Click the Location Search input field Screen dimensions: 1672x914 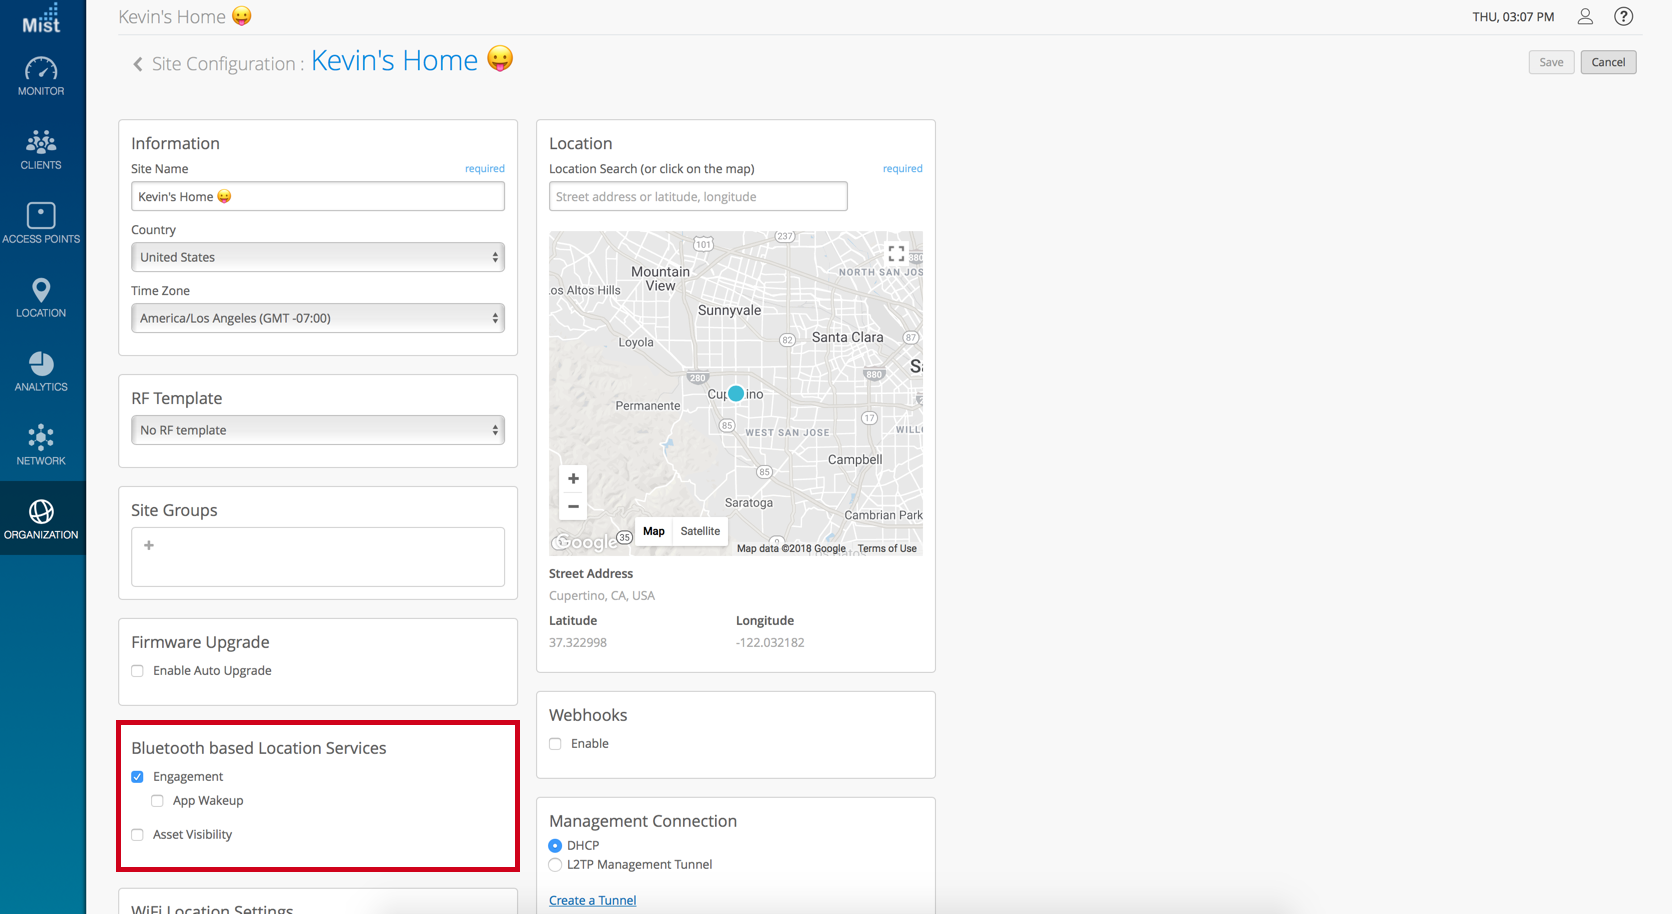coord(698,197)
